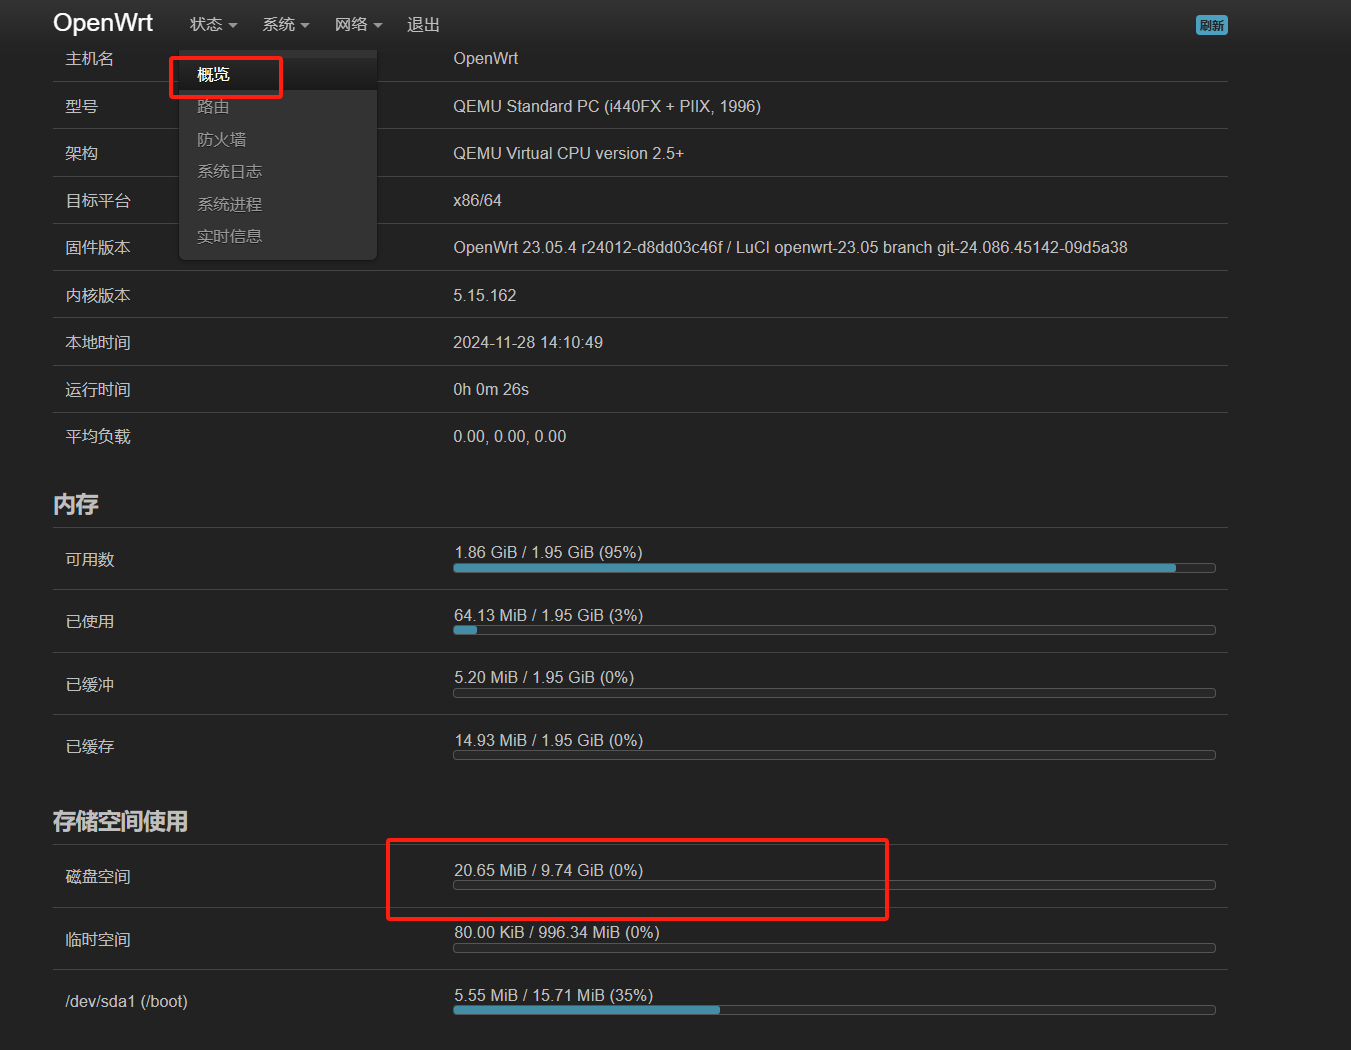Open the 状态 dropdown menu

click(213, 25)
